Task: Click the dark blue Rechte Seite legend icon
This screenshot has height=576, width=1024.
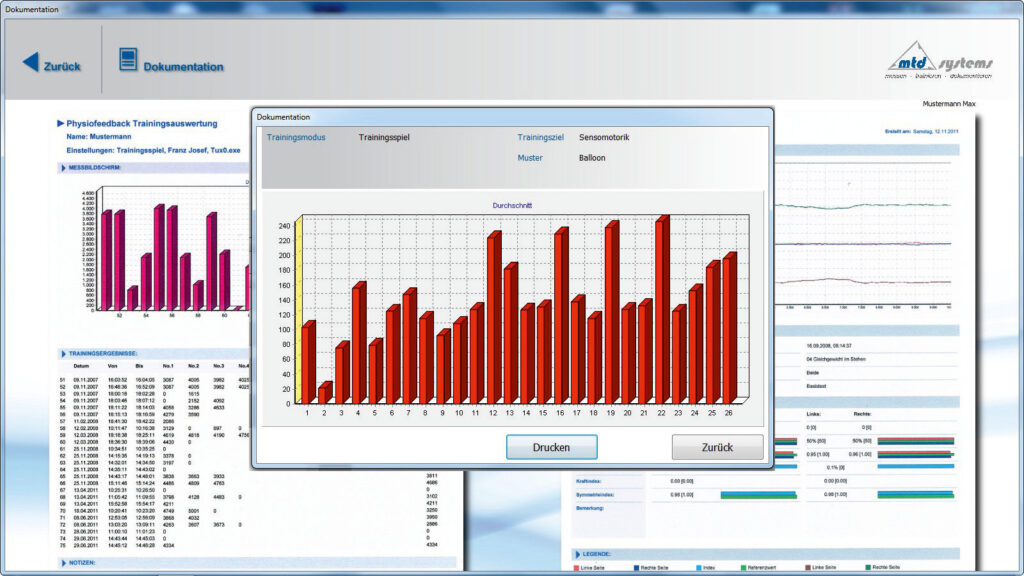Action: [x=637, y=567]
